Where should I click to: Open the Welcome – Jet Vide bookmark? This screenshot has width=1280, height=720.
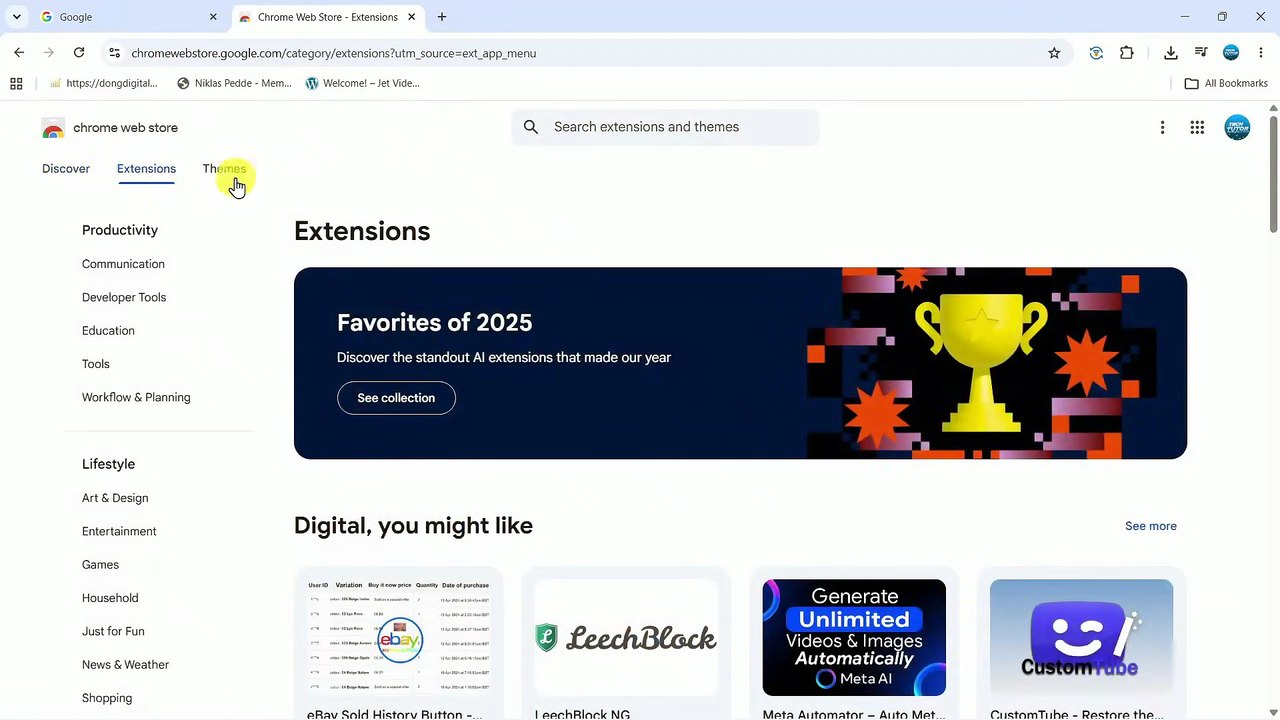(x=362, y=83)
